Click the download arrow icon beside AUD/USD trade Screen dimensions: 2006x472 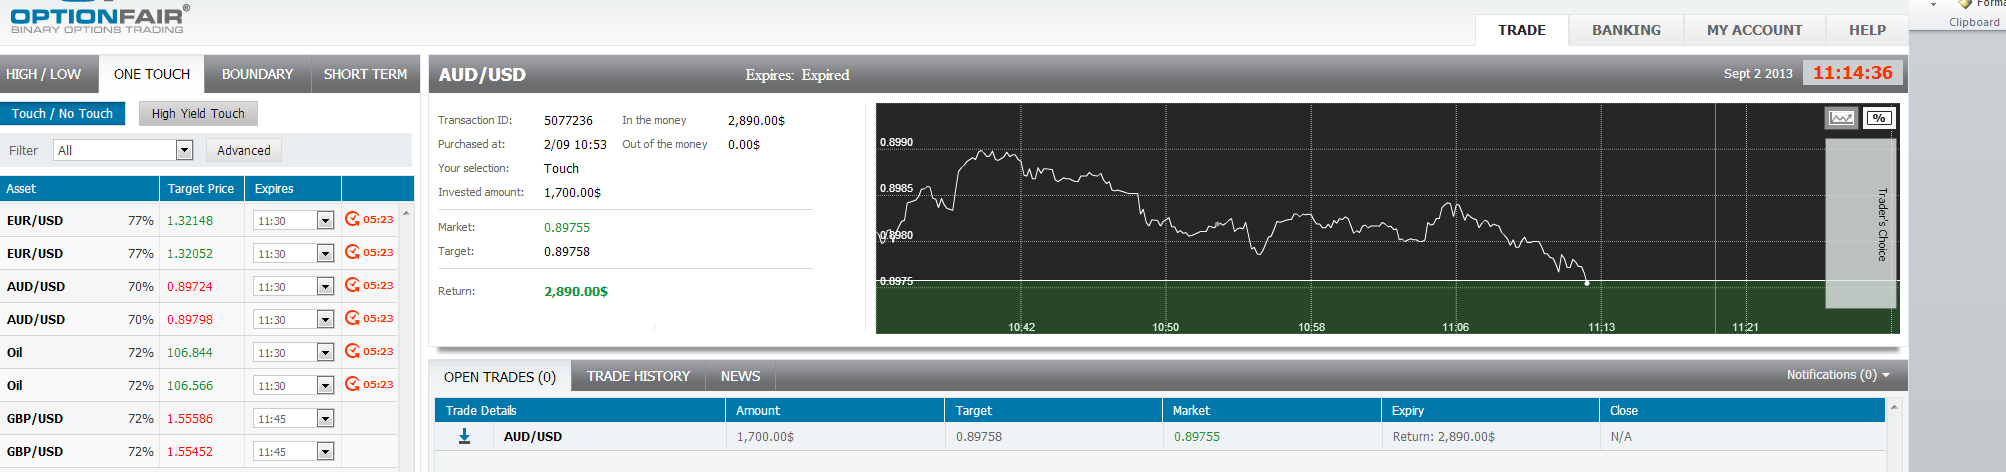click(x=464, y=436)
